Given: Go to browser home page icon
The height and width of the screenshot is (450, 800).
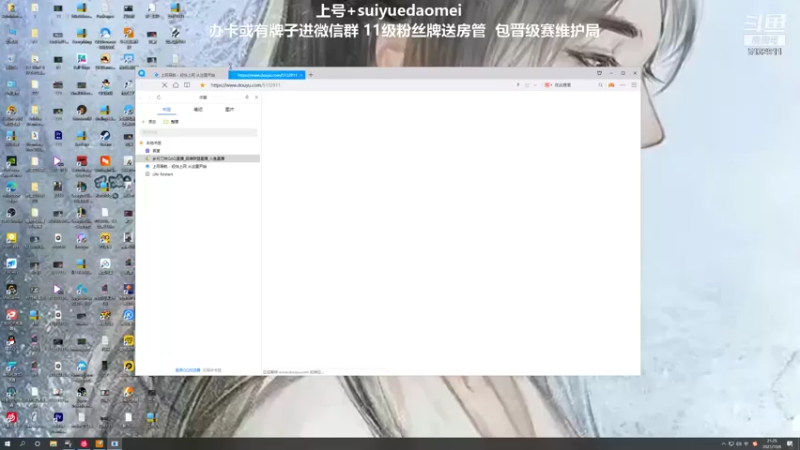Looking at the screenshot, I should (x=176, y=85).
